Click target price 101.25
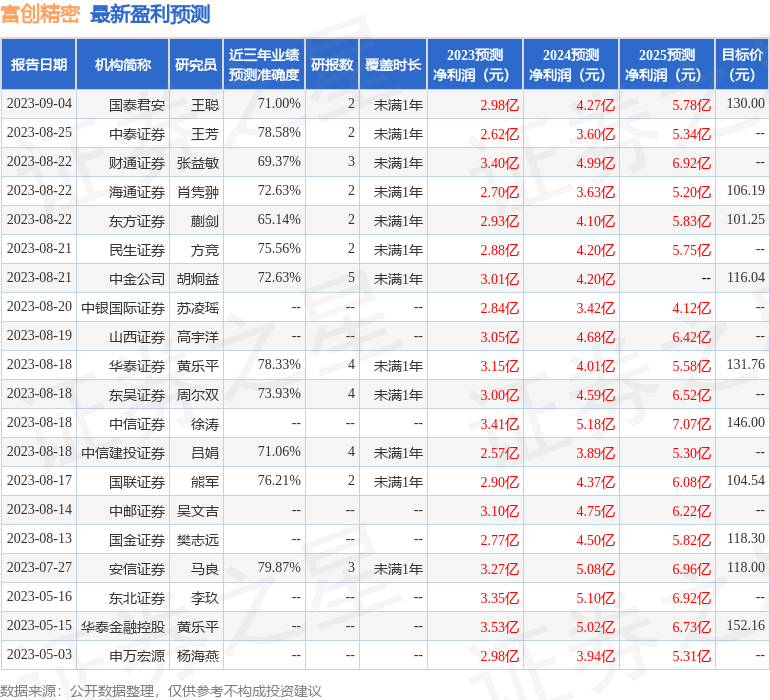770x700 pixels. point(745,220)
